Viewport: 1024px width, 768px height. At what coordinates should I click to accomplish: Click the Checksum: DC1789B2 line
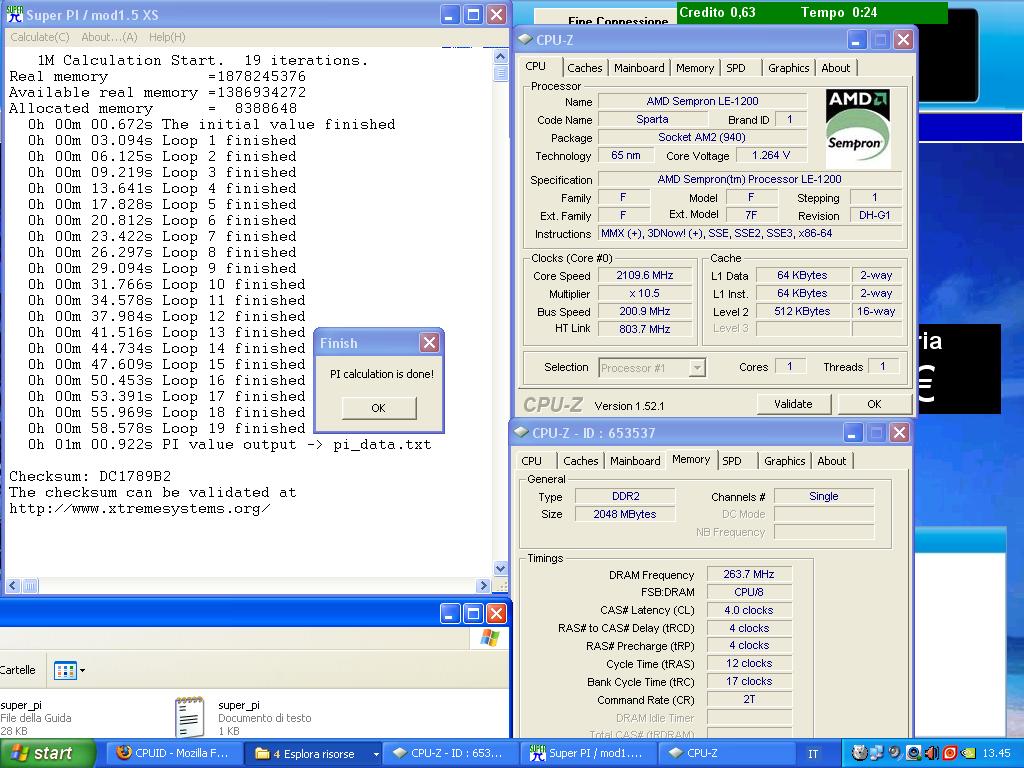[90, 476]
